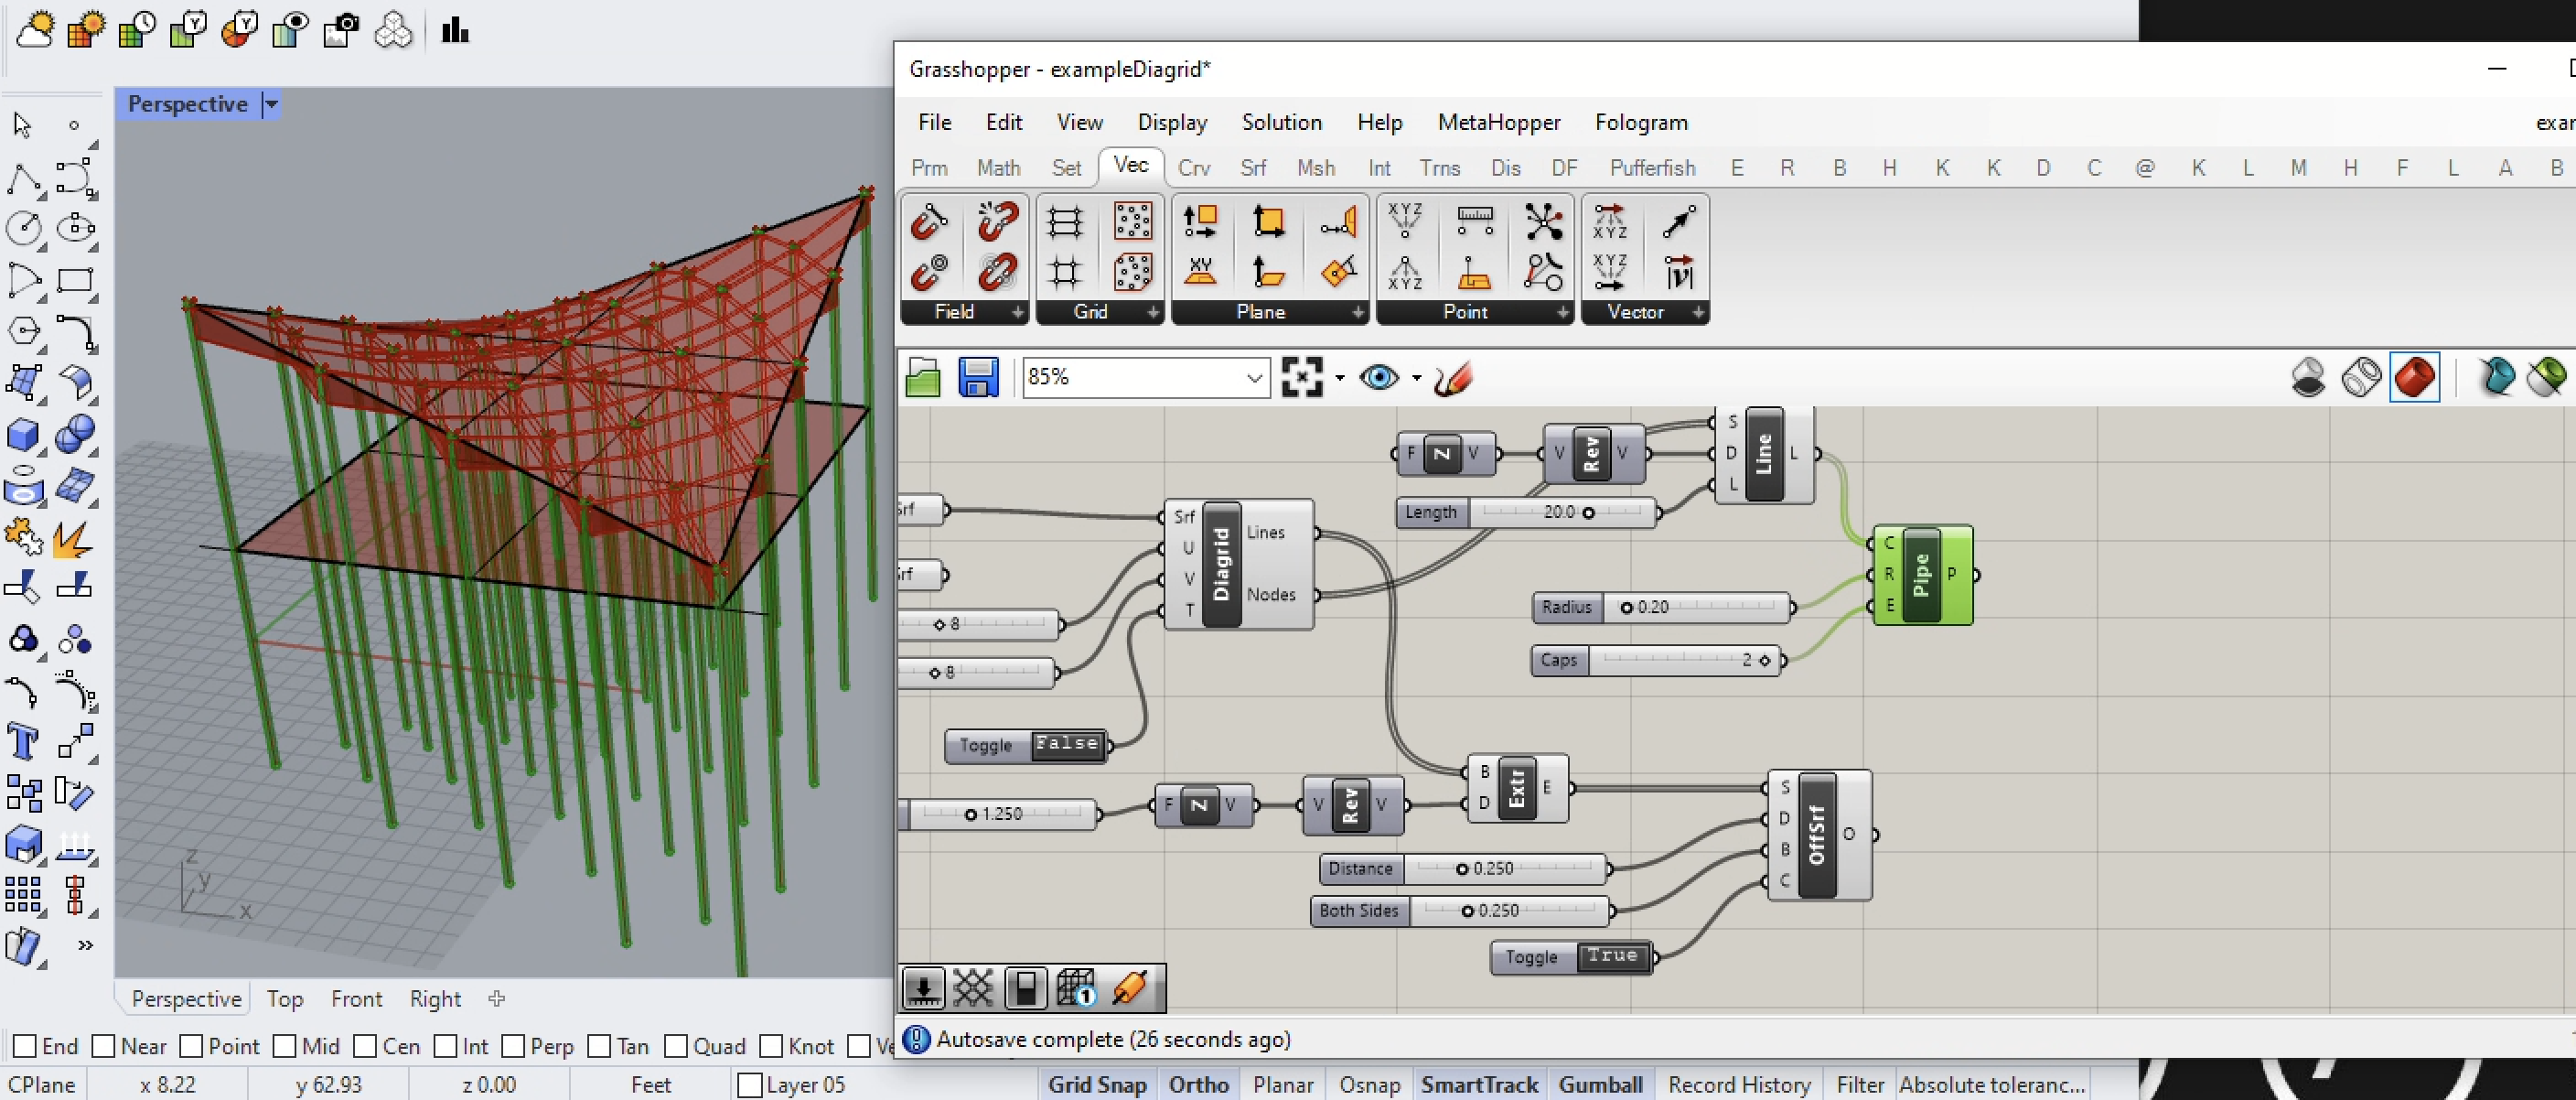Expand the Plane panel plus button

coord(1358,313)
